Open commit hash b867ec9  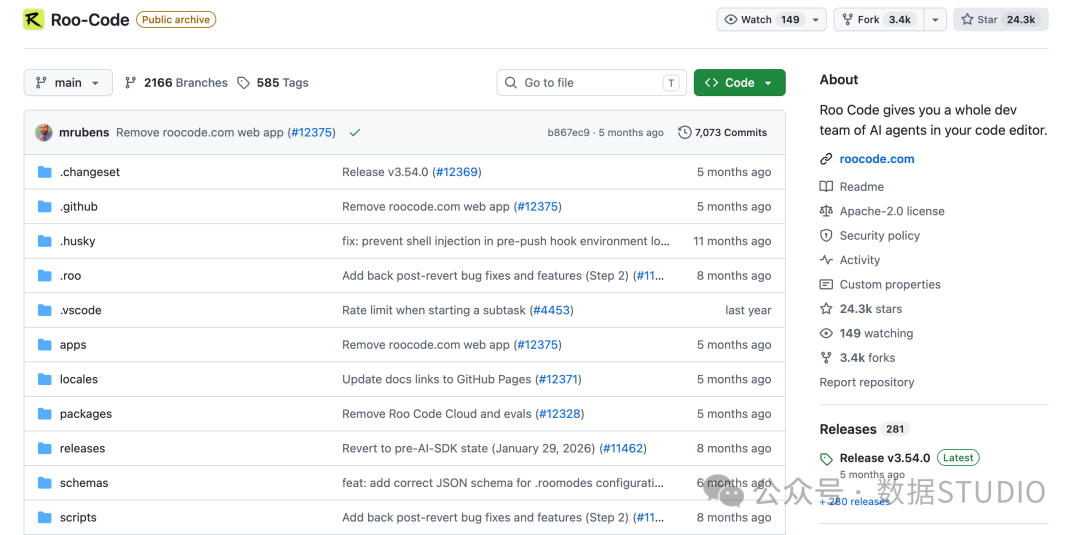tap(568, 132)
